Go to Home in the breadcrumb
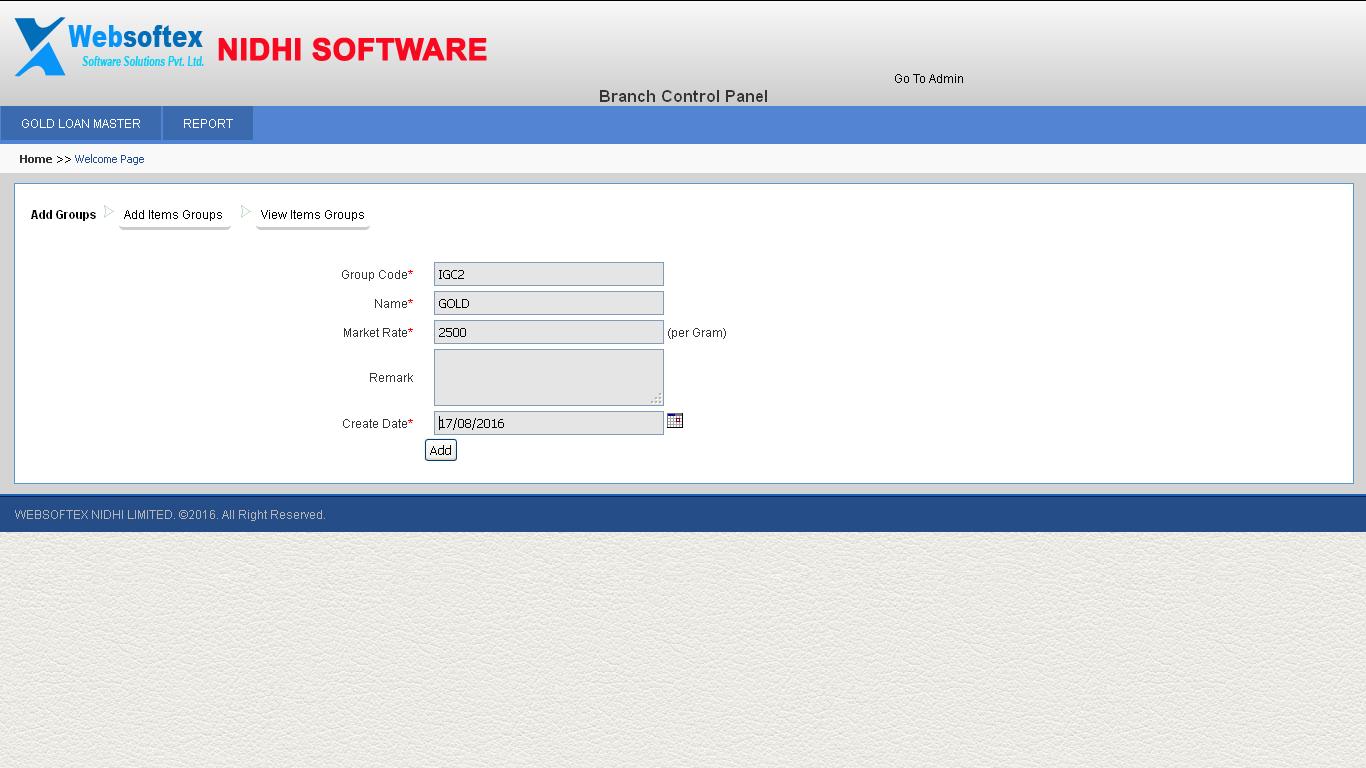This screenshot has width=1366, height=768. 35,159
